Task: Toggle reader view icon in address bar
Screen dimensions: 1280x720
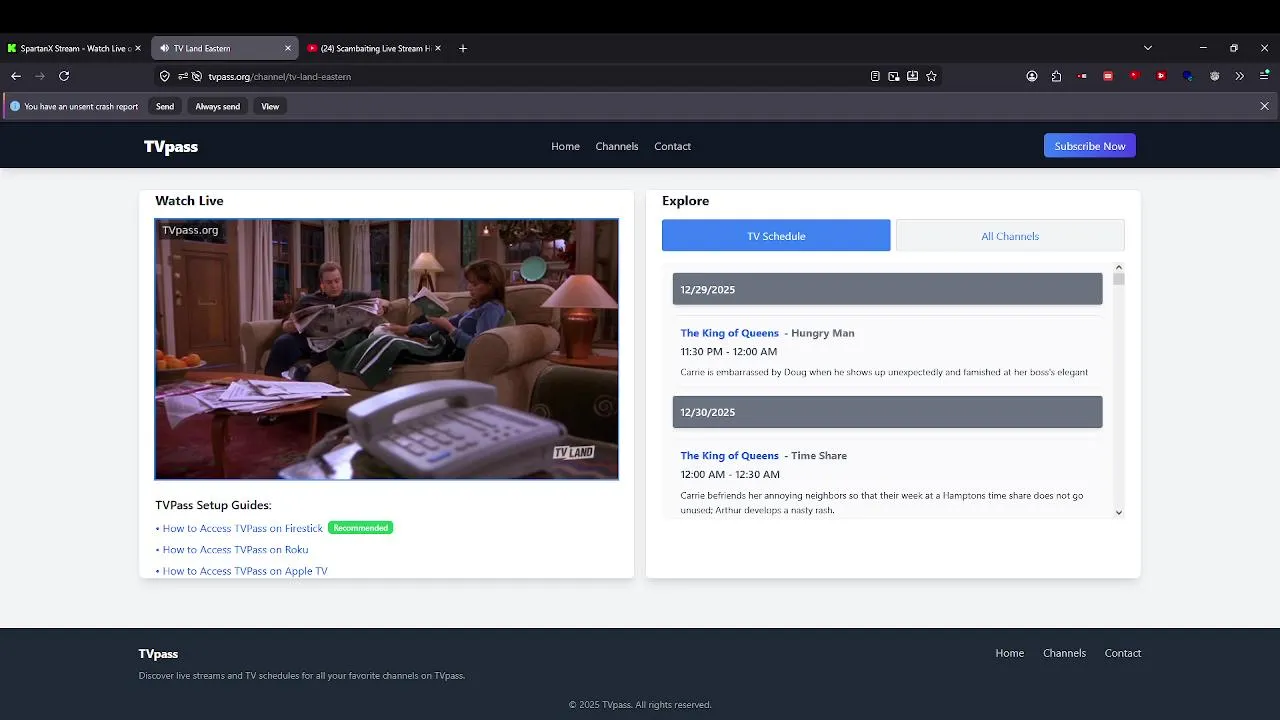Action: (875, 76)
